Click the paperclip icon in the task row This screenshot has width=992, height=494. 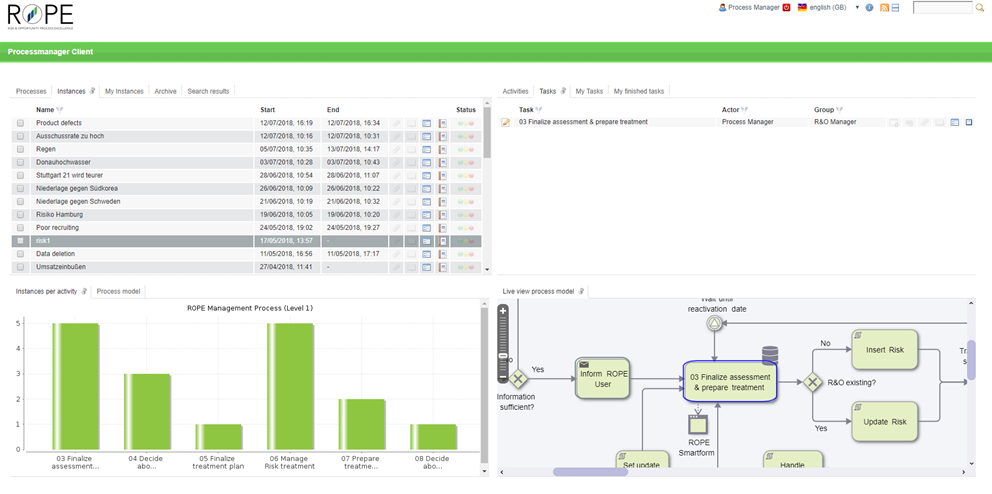coord(924,122)
